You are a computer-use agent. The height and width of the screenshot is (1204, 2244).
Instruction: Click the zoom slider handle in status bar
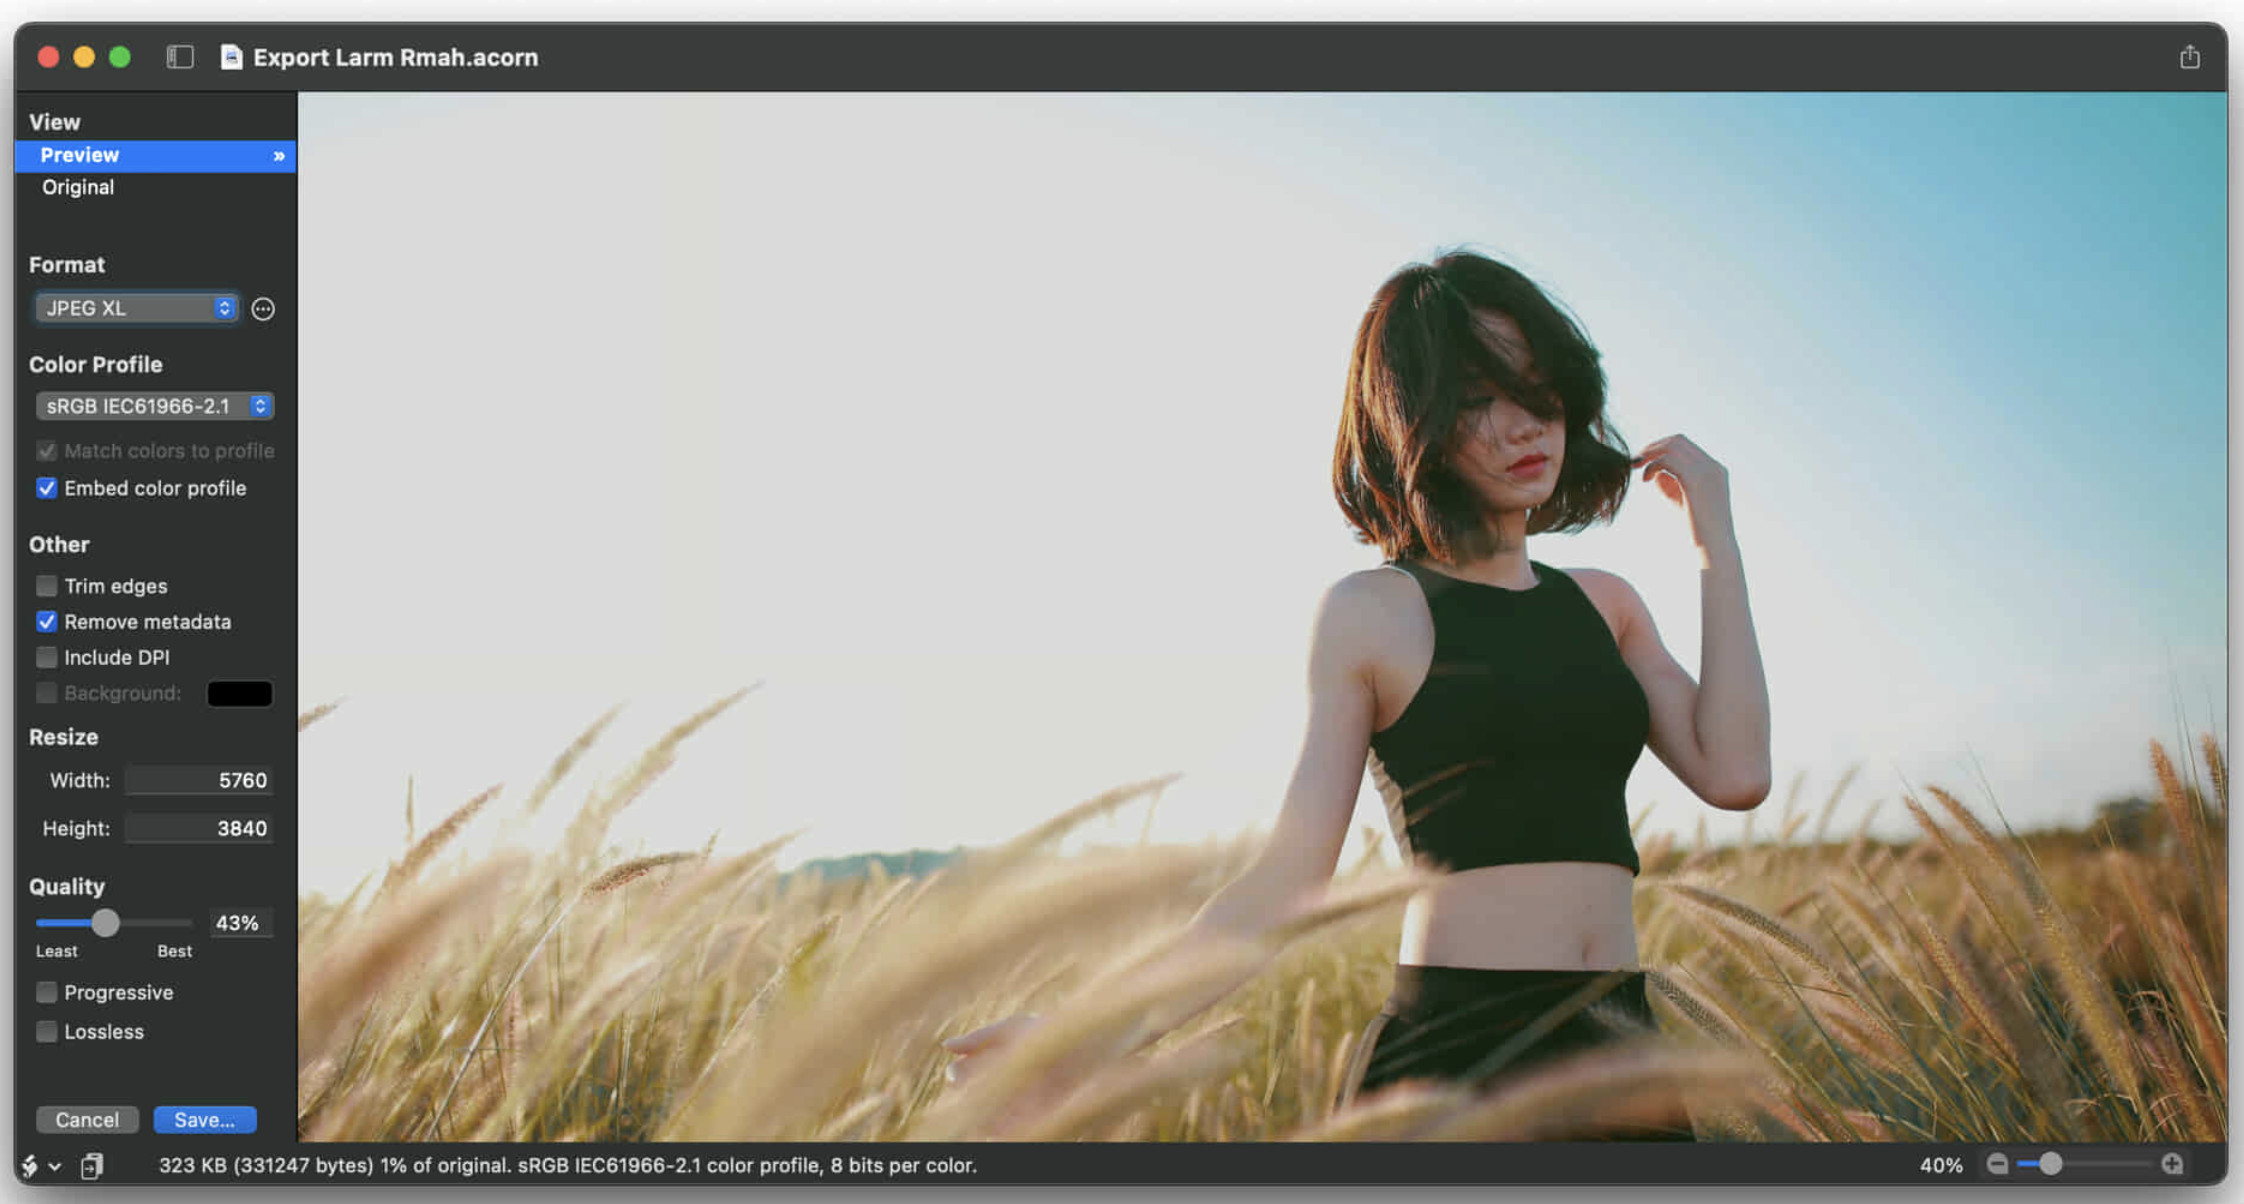(x=2050, y=1164)
